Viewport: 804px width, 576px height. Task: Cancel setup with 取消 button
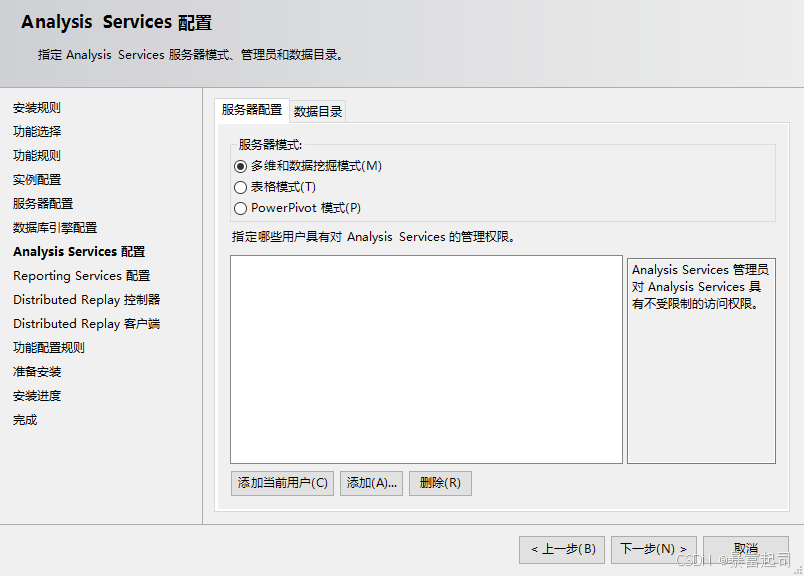pos(745,549)
